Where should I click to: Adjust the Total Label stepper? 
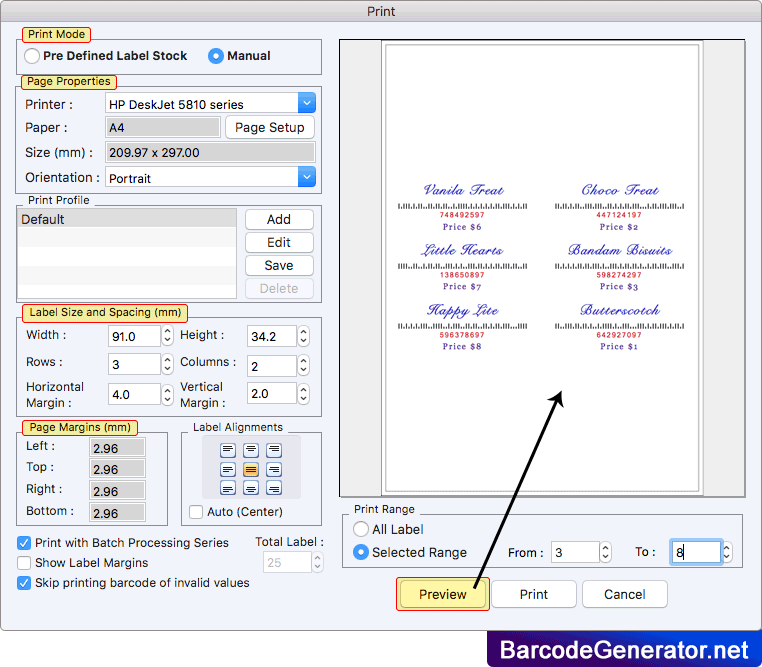(x=317, y=562)
